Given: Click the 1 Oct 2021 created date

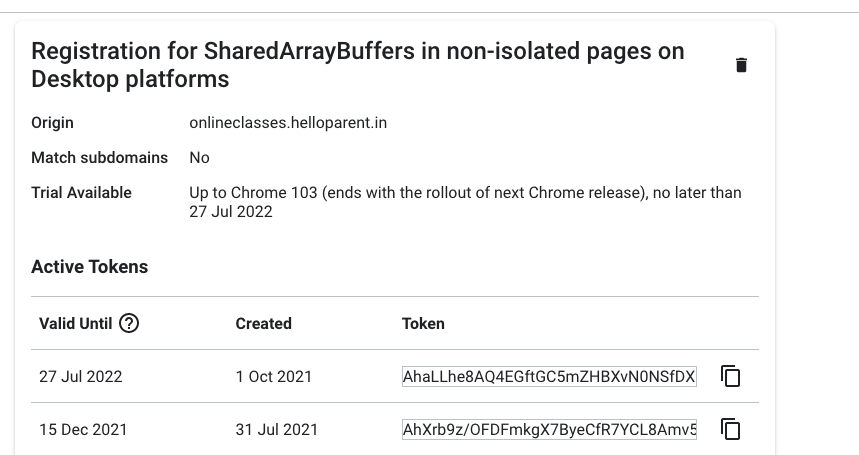Looking at the screenshot, I should [273, 377].
